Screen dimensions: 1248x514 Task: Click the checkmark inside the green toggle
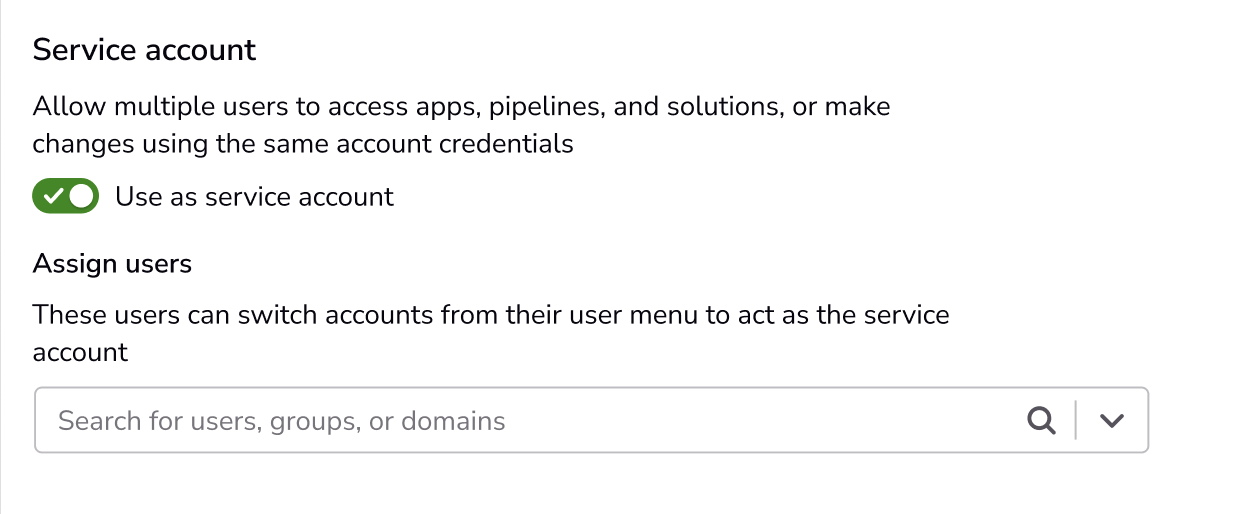[54, 196]
